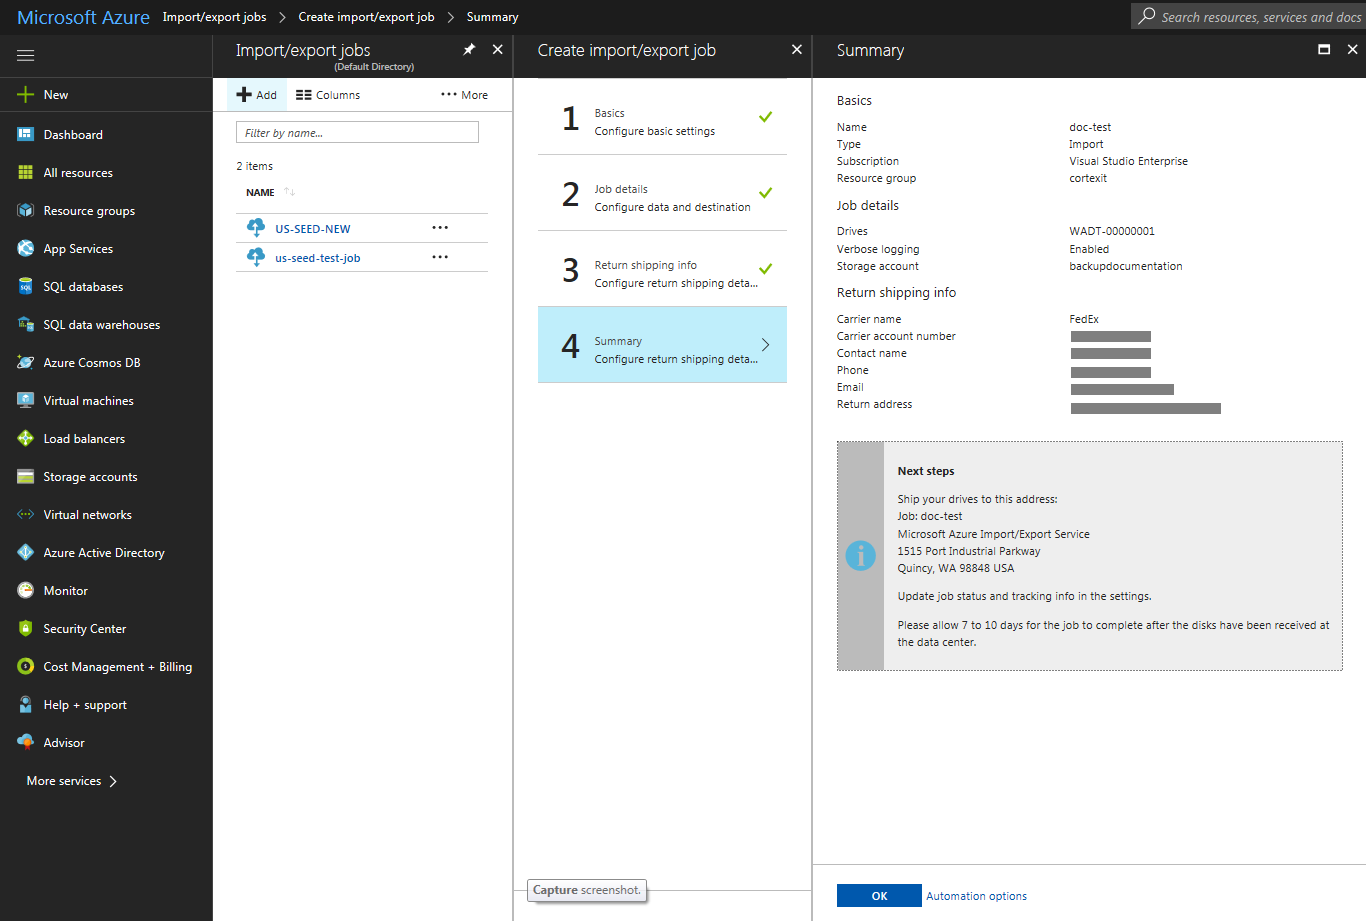Open us-seed-test-job link

(x=318, y=258)
